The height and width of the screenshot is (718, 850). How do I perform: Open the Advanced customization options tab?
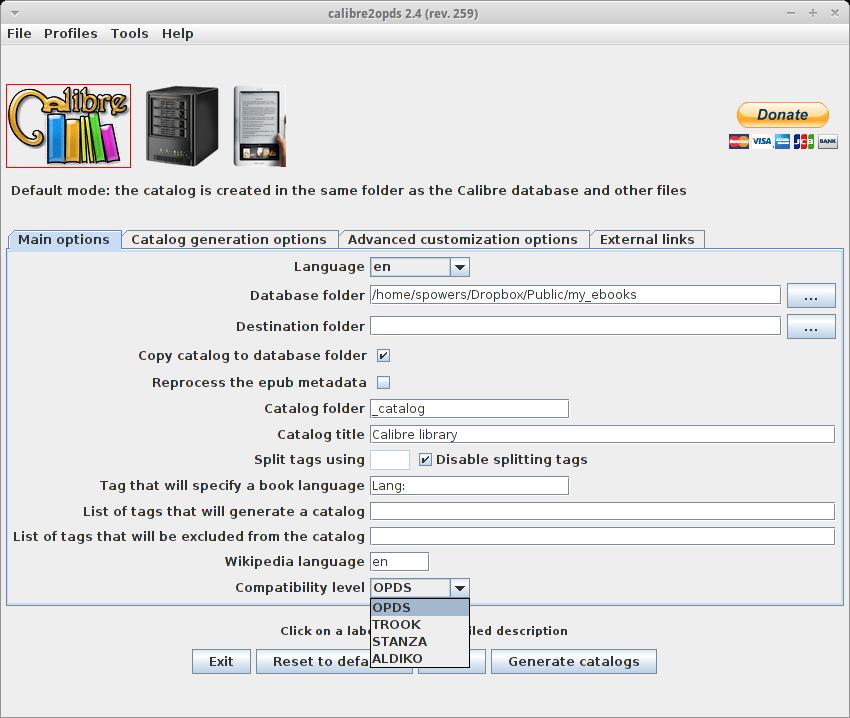tap(462, 240)
